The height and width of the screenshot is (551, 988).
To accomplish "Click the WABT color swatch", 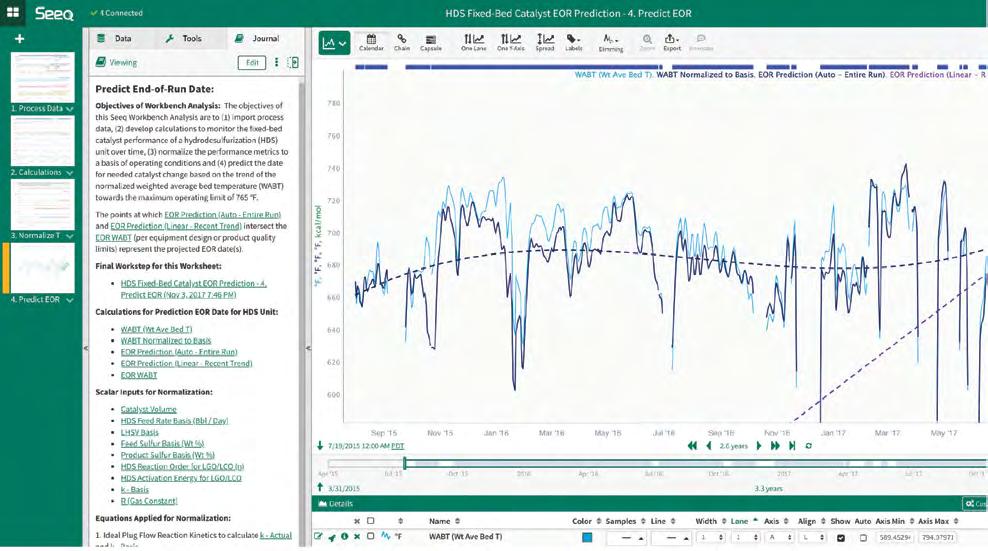I will pos(587,537).
